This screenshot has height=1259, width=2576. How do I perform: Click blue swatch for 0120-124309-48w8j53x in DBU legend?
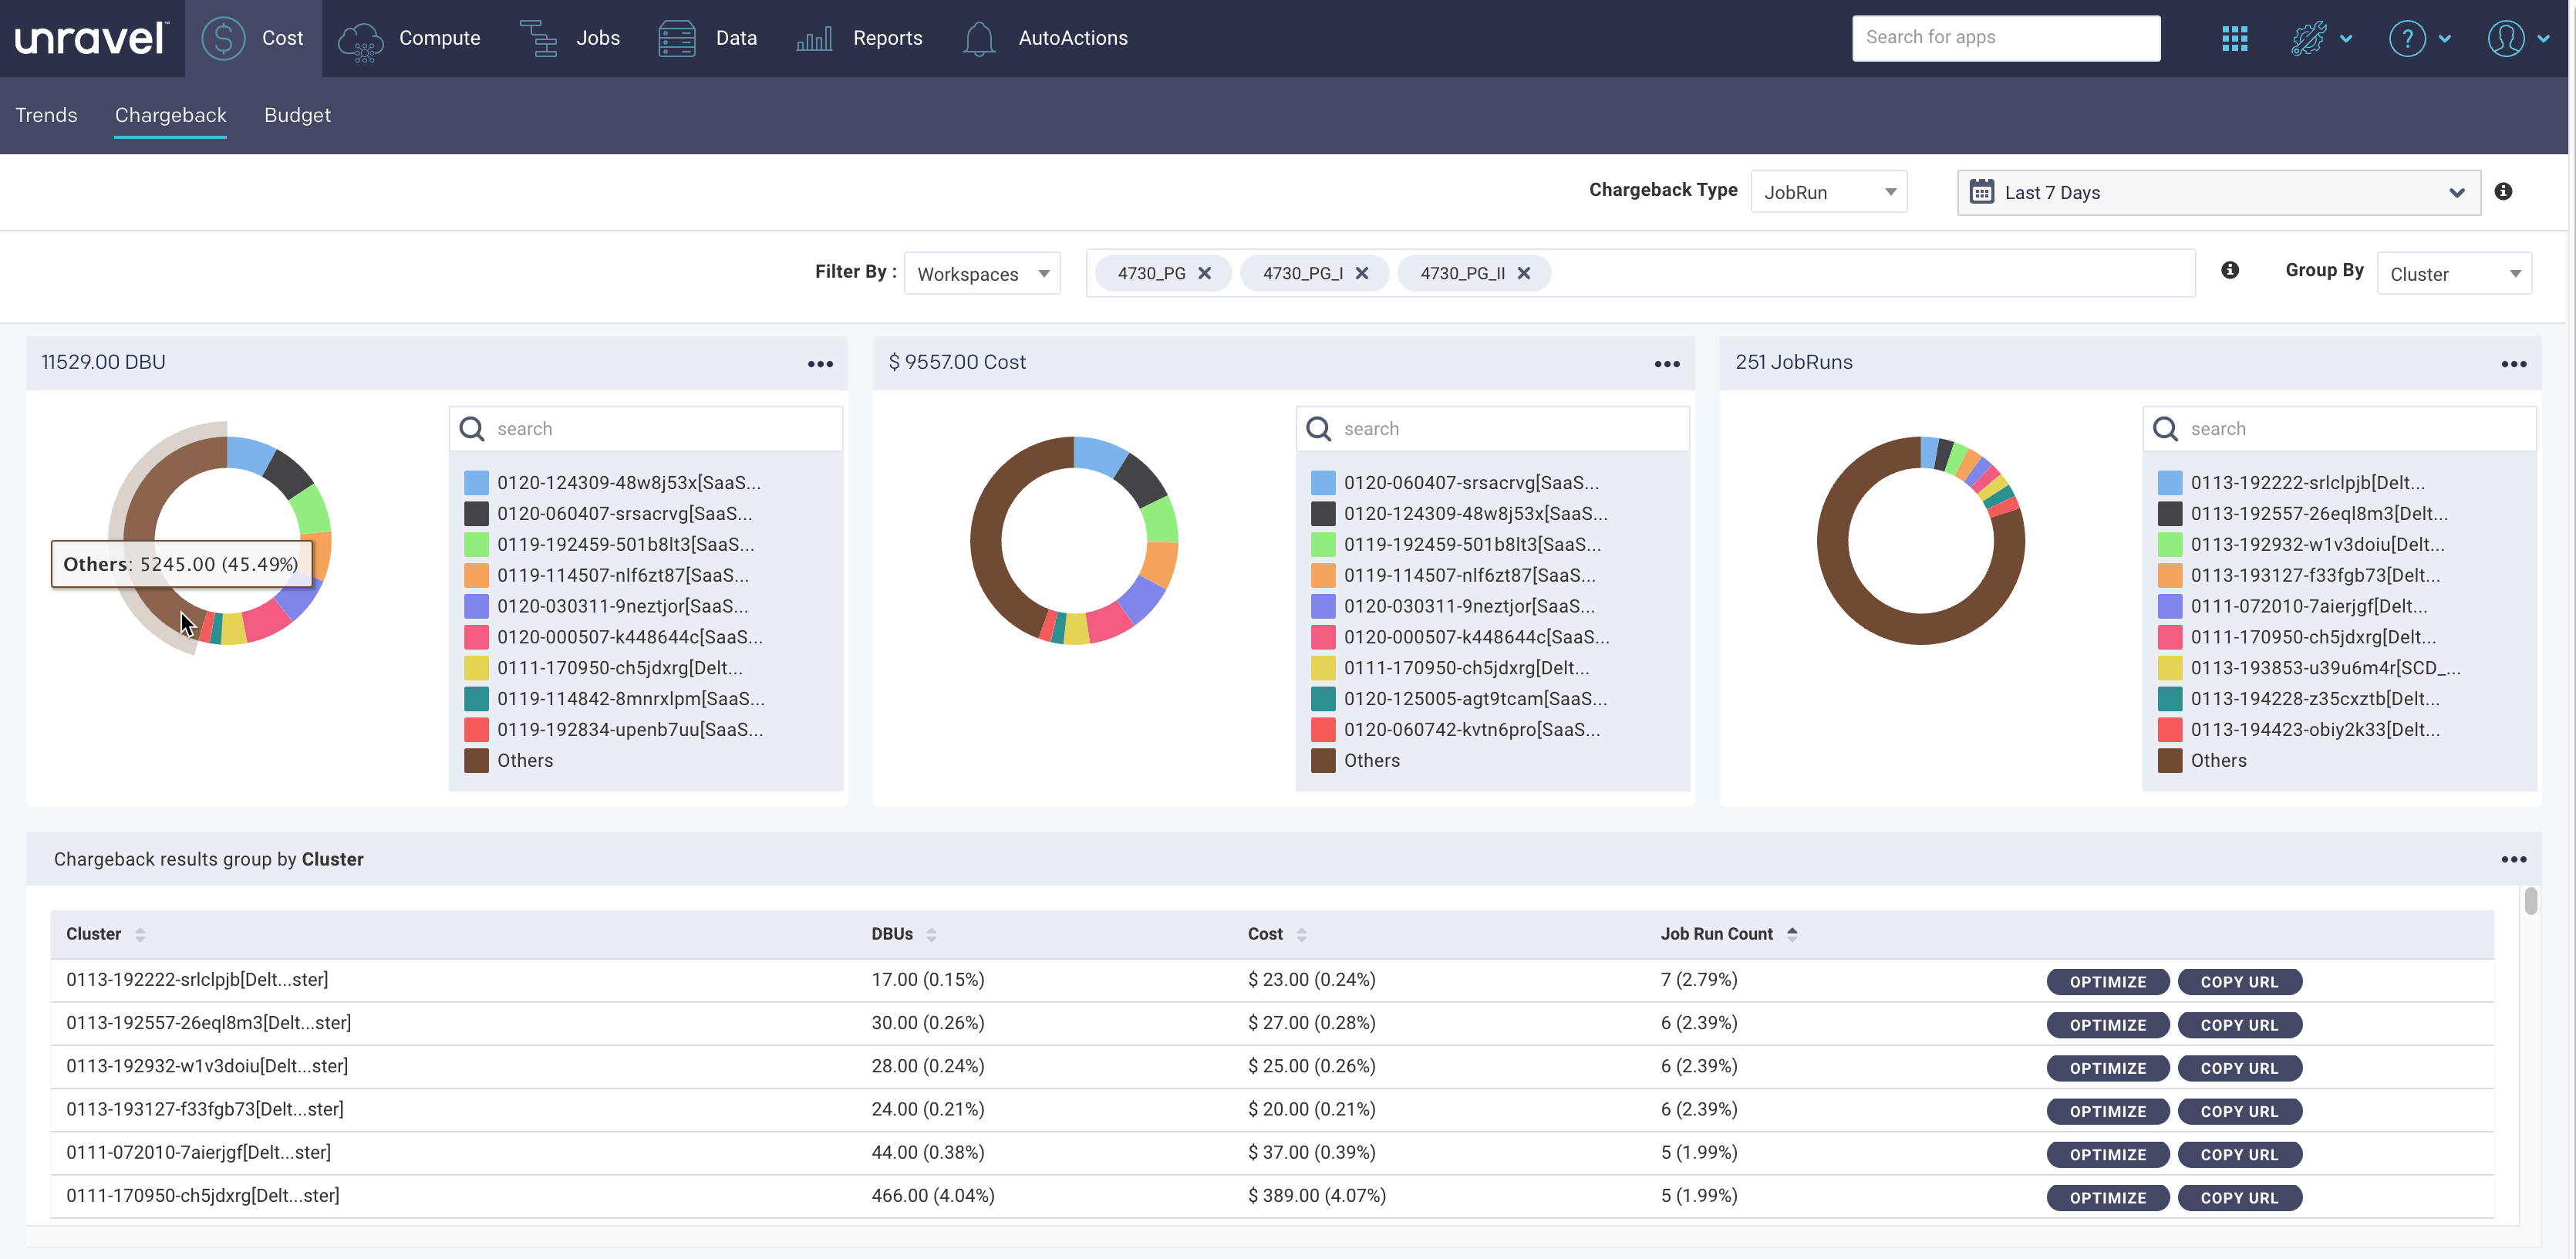click(x=476, y=483)
